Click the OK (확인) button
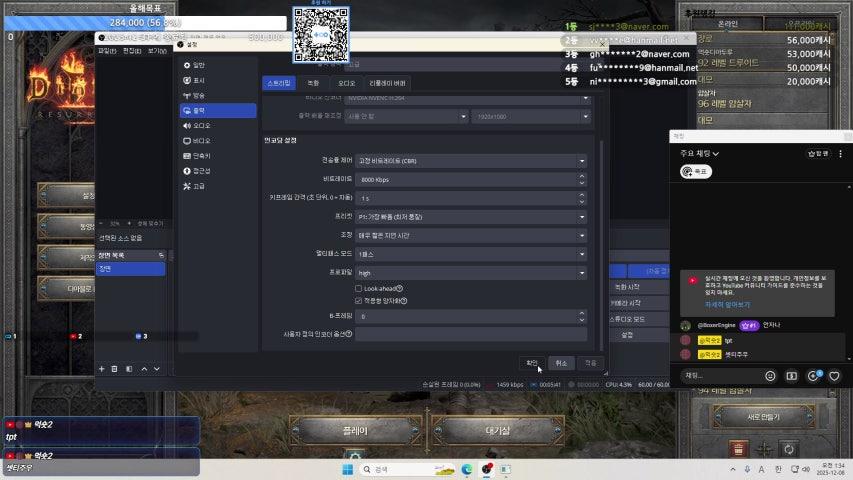 (531, 363)
